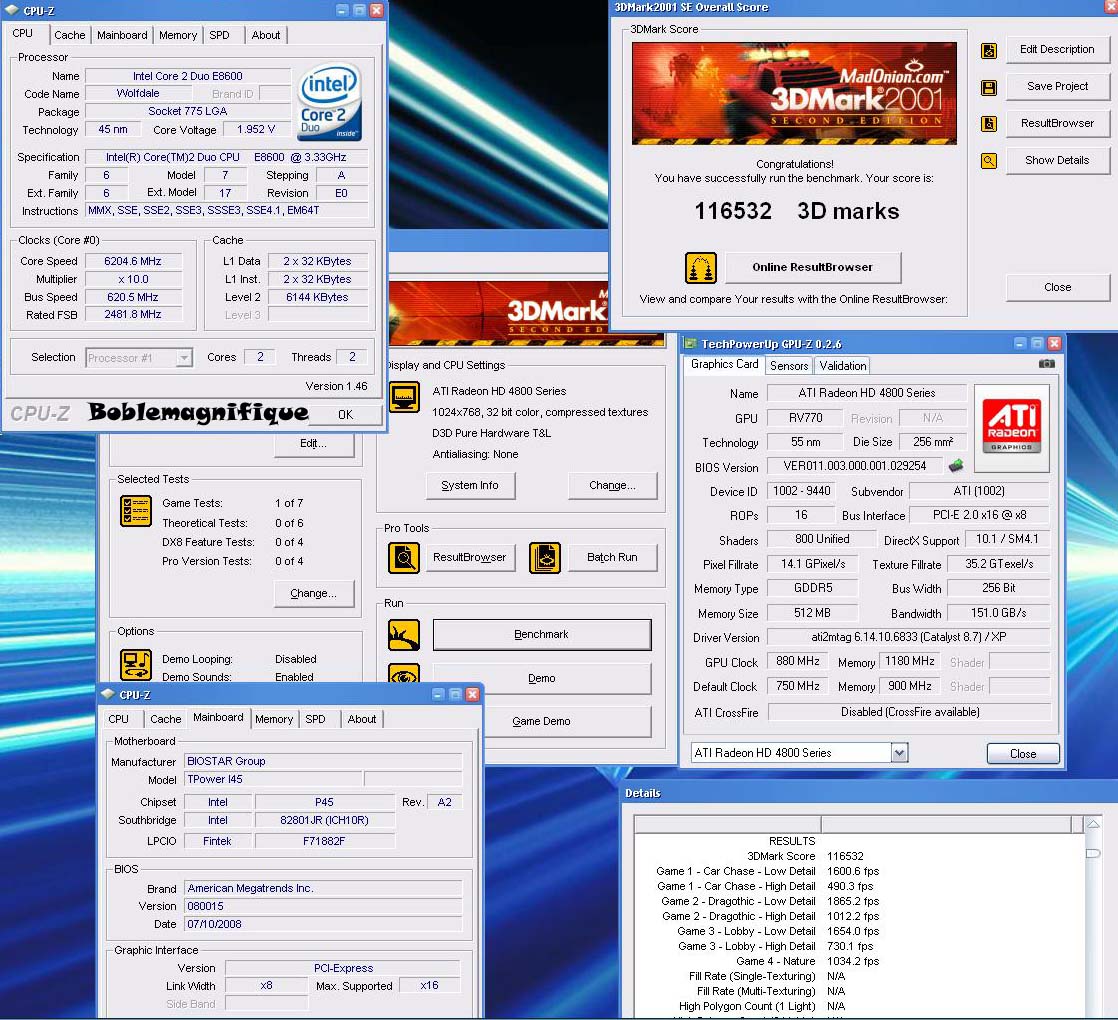Open the ATI Radeon HD 4800 card dropdown
Viewport: 1118px width, 1020px height.
(899, 753)
